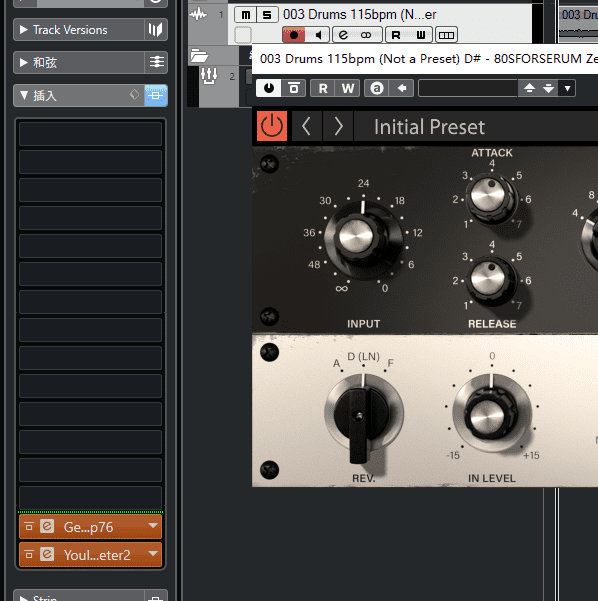
Task: Open Youl...eter2 insert dropdown arrow
Action: 153,553
